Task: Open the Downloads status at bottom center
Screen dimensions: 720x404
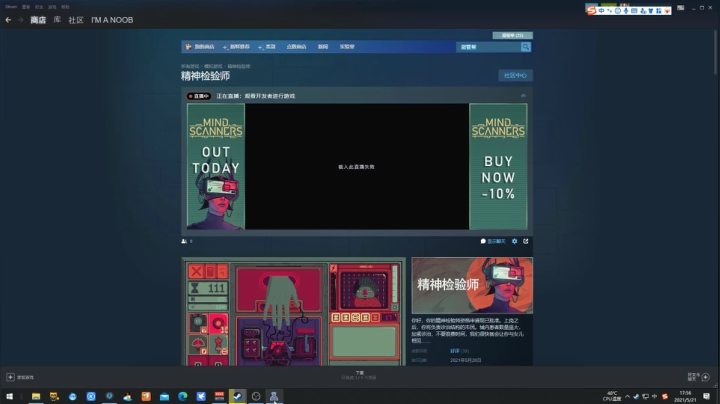Action: (360, 375)
